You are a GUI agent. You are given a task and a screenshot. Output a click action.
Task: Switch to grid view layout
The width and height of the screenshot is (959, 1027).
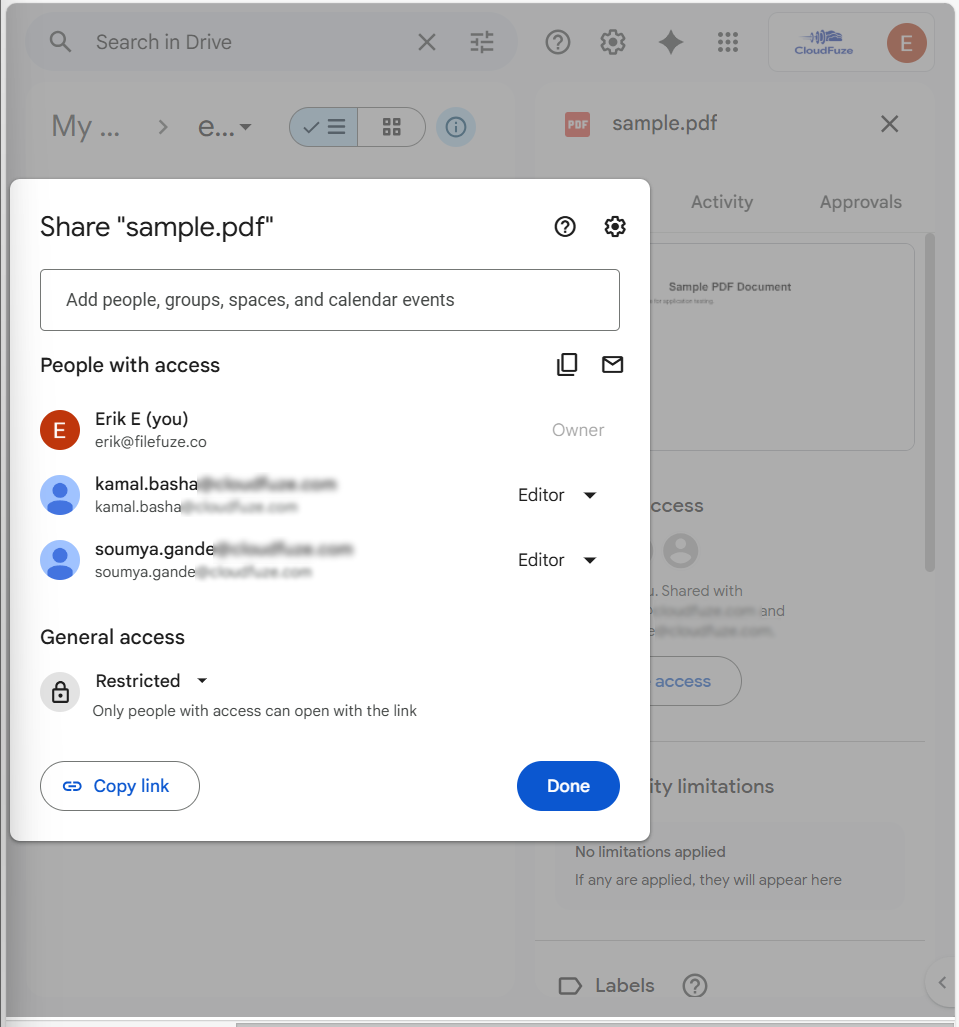coord(391,127)
